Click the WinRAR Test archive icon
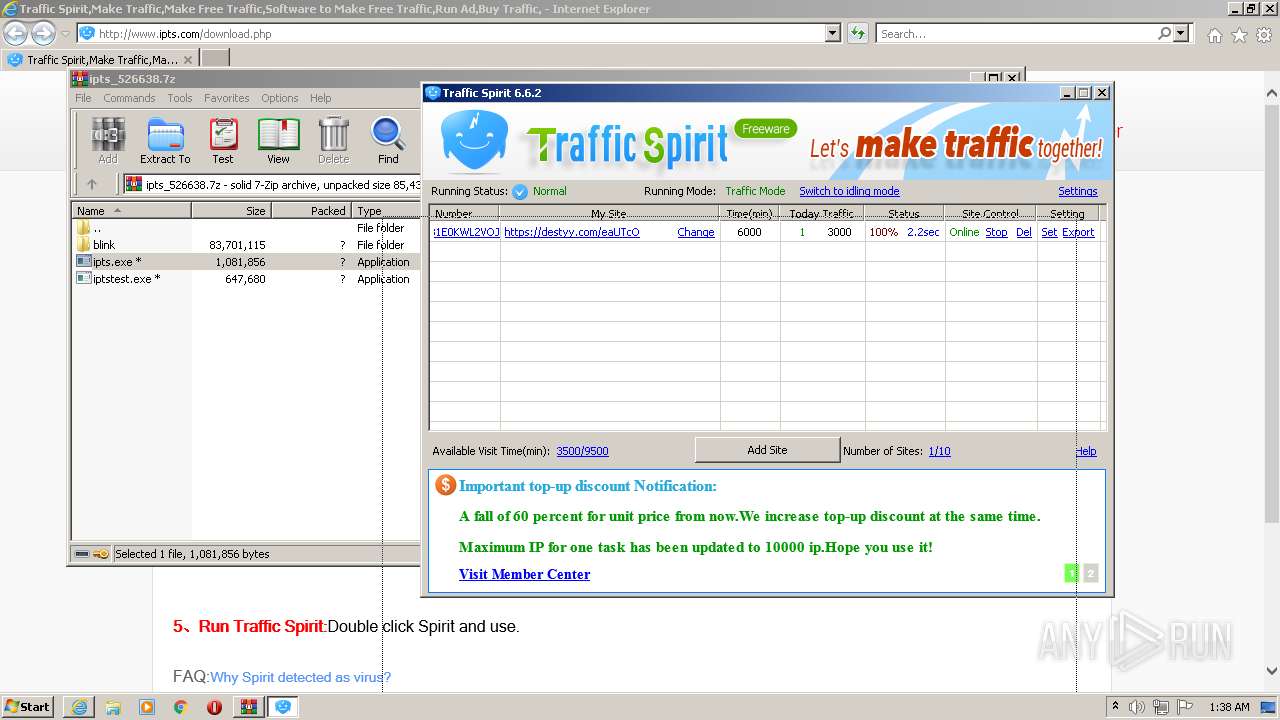The image size is (1280, 720). (x=223, y=140)
